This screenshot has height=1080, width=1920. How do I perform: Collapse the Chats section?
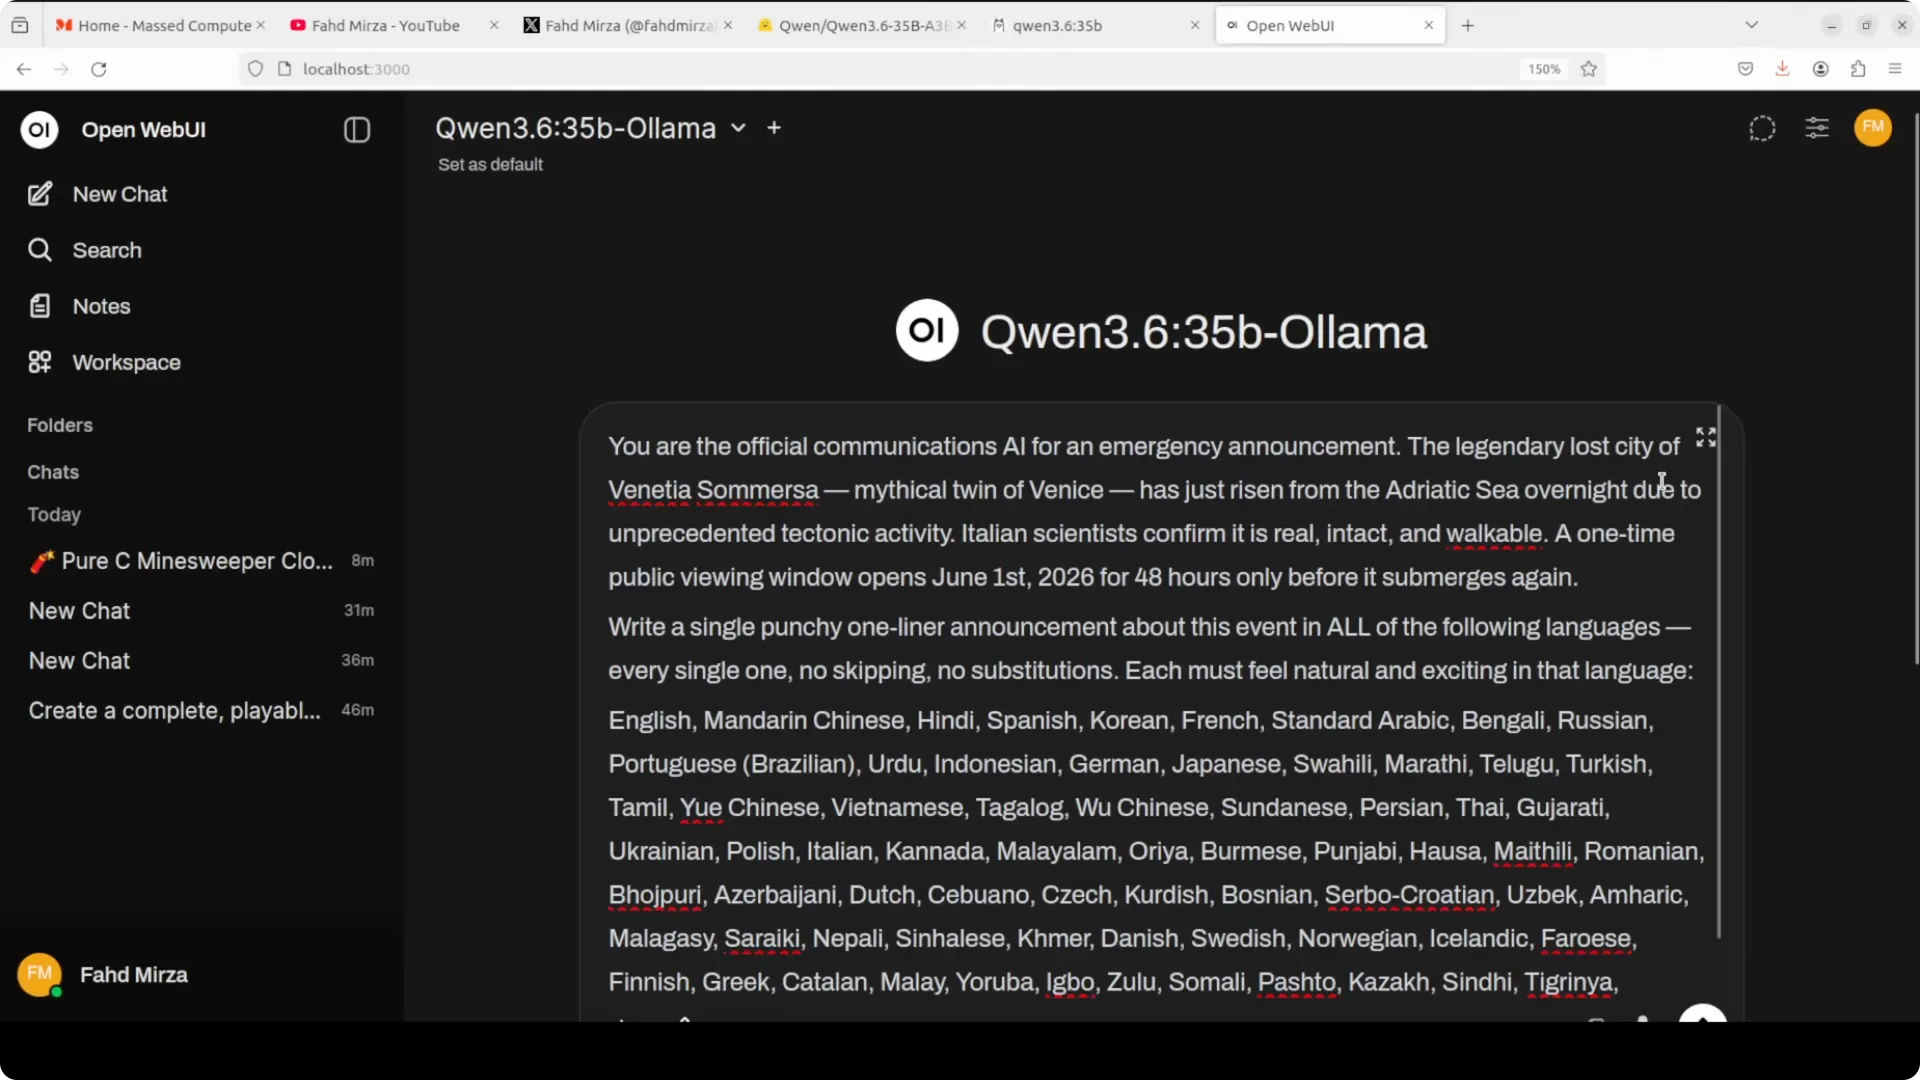point(53,472)
